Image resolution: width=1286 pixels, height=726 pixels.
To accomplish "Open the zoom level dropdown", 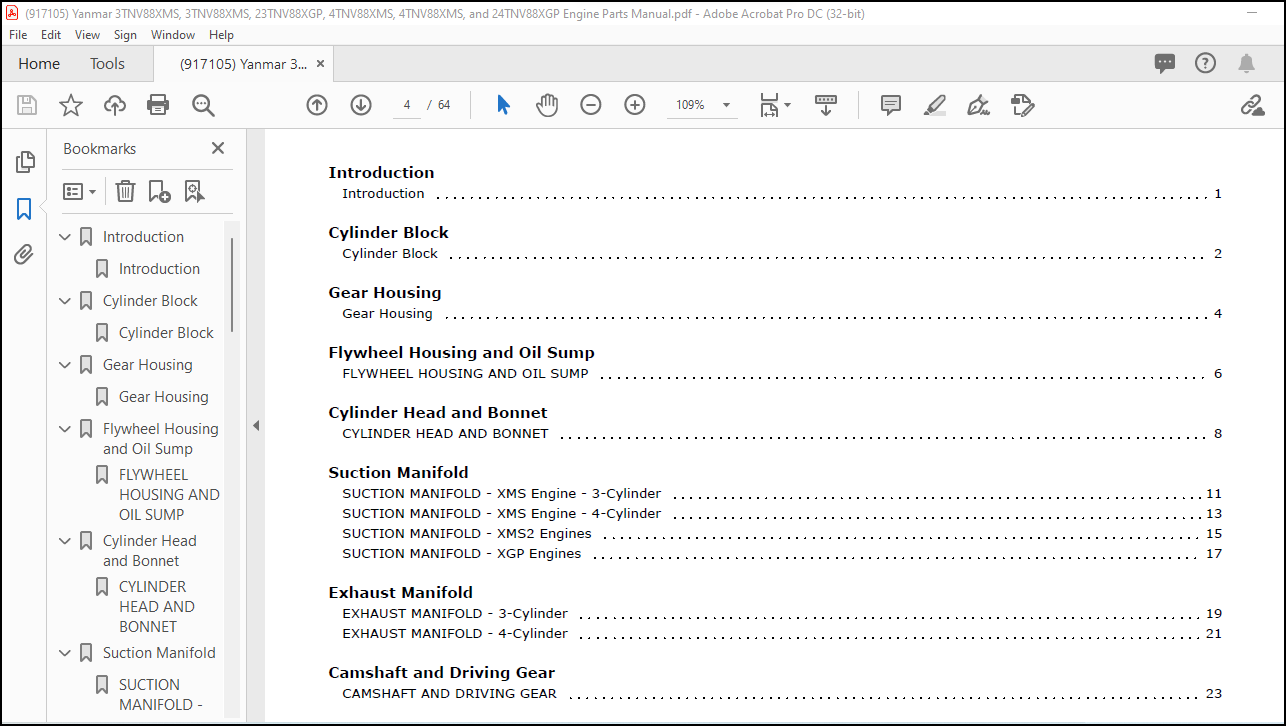I will tap(726, 105).
